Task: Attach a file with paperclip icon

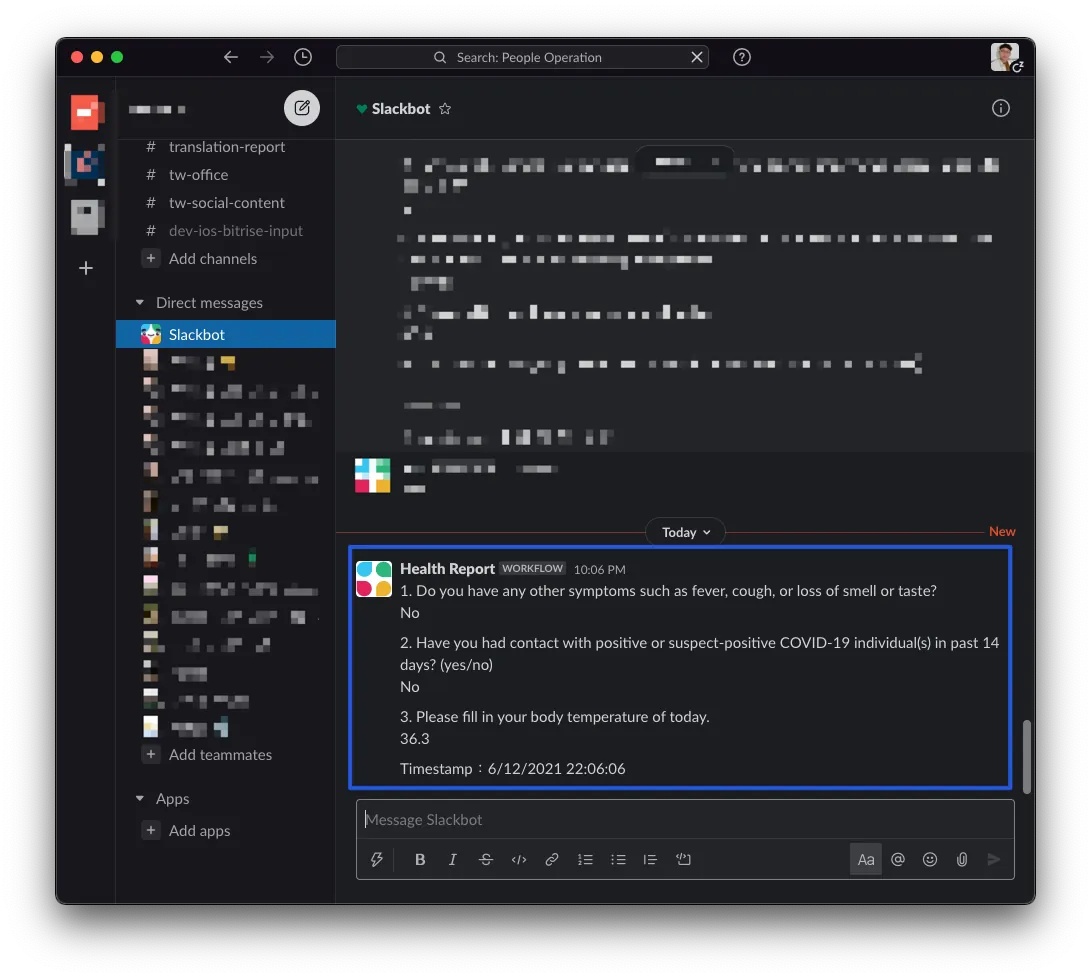Action: point(962,859)
